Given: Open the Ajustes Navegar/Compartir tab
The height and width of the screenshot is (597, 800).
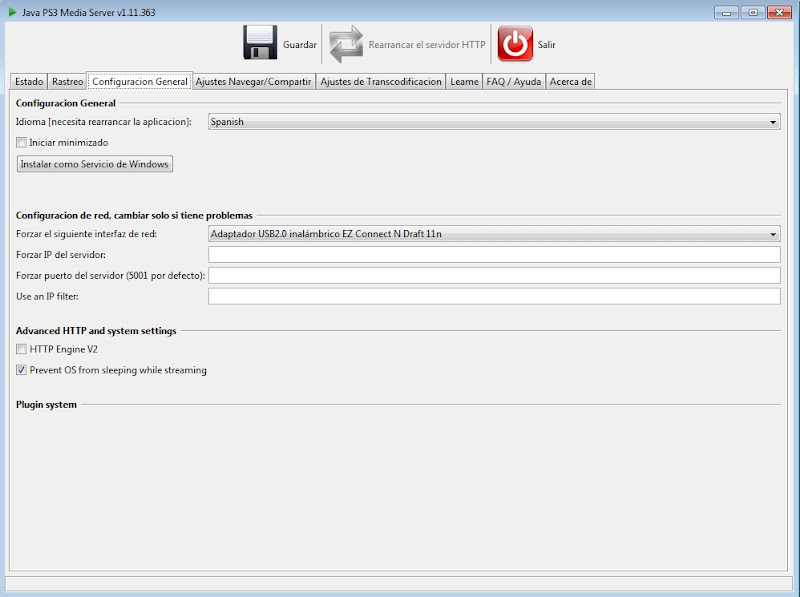Looking at the screenshot, I should point(254,82).
